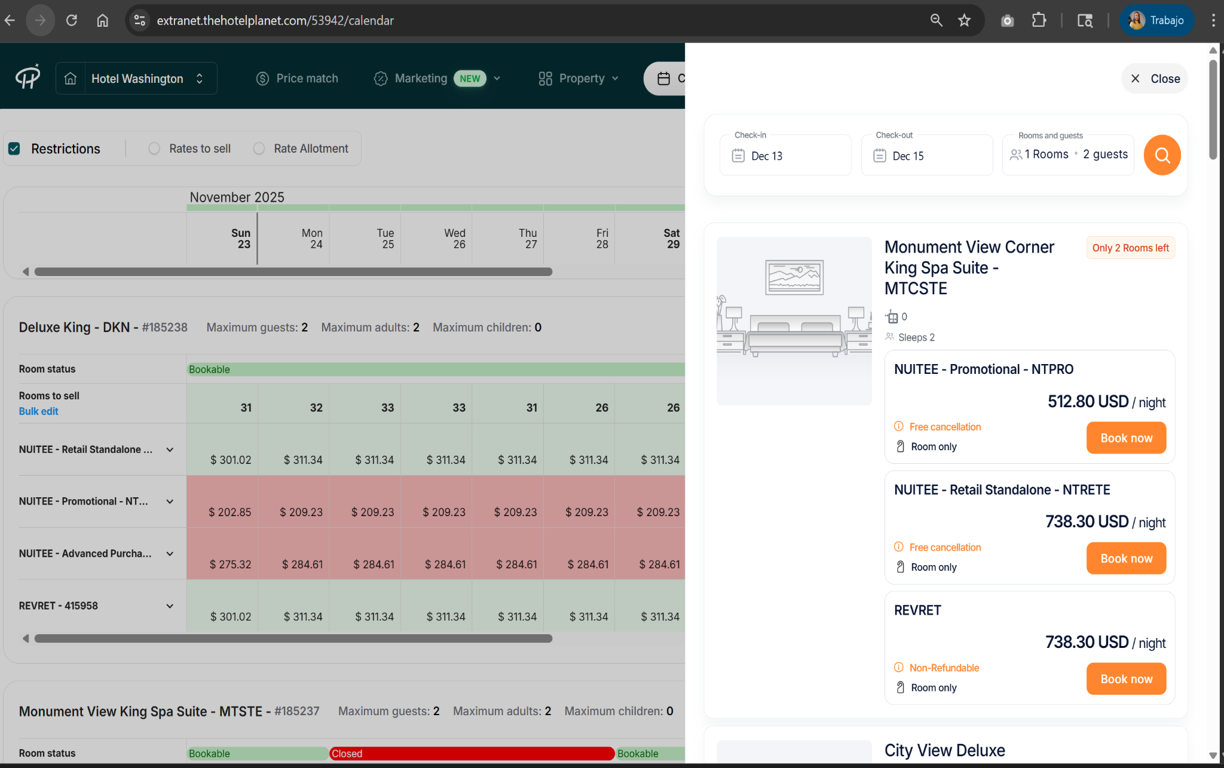This screenshot has height=768, width=1224.
Task: Expand REVRET - 415958 rate row
Action: [170, 606]
